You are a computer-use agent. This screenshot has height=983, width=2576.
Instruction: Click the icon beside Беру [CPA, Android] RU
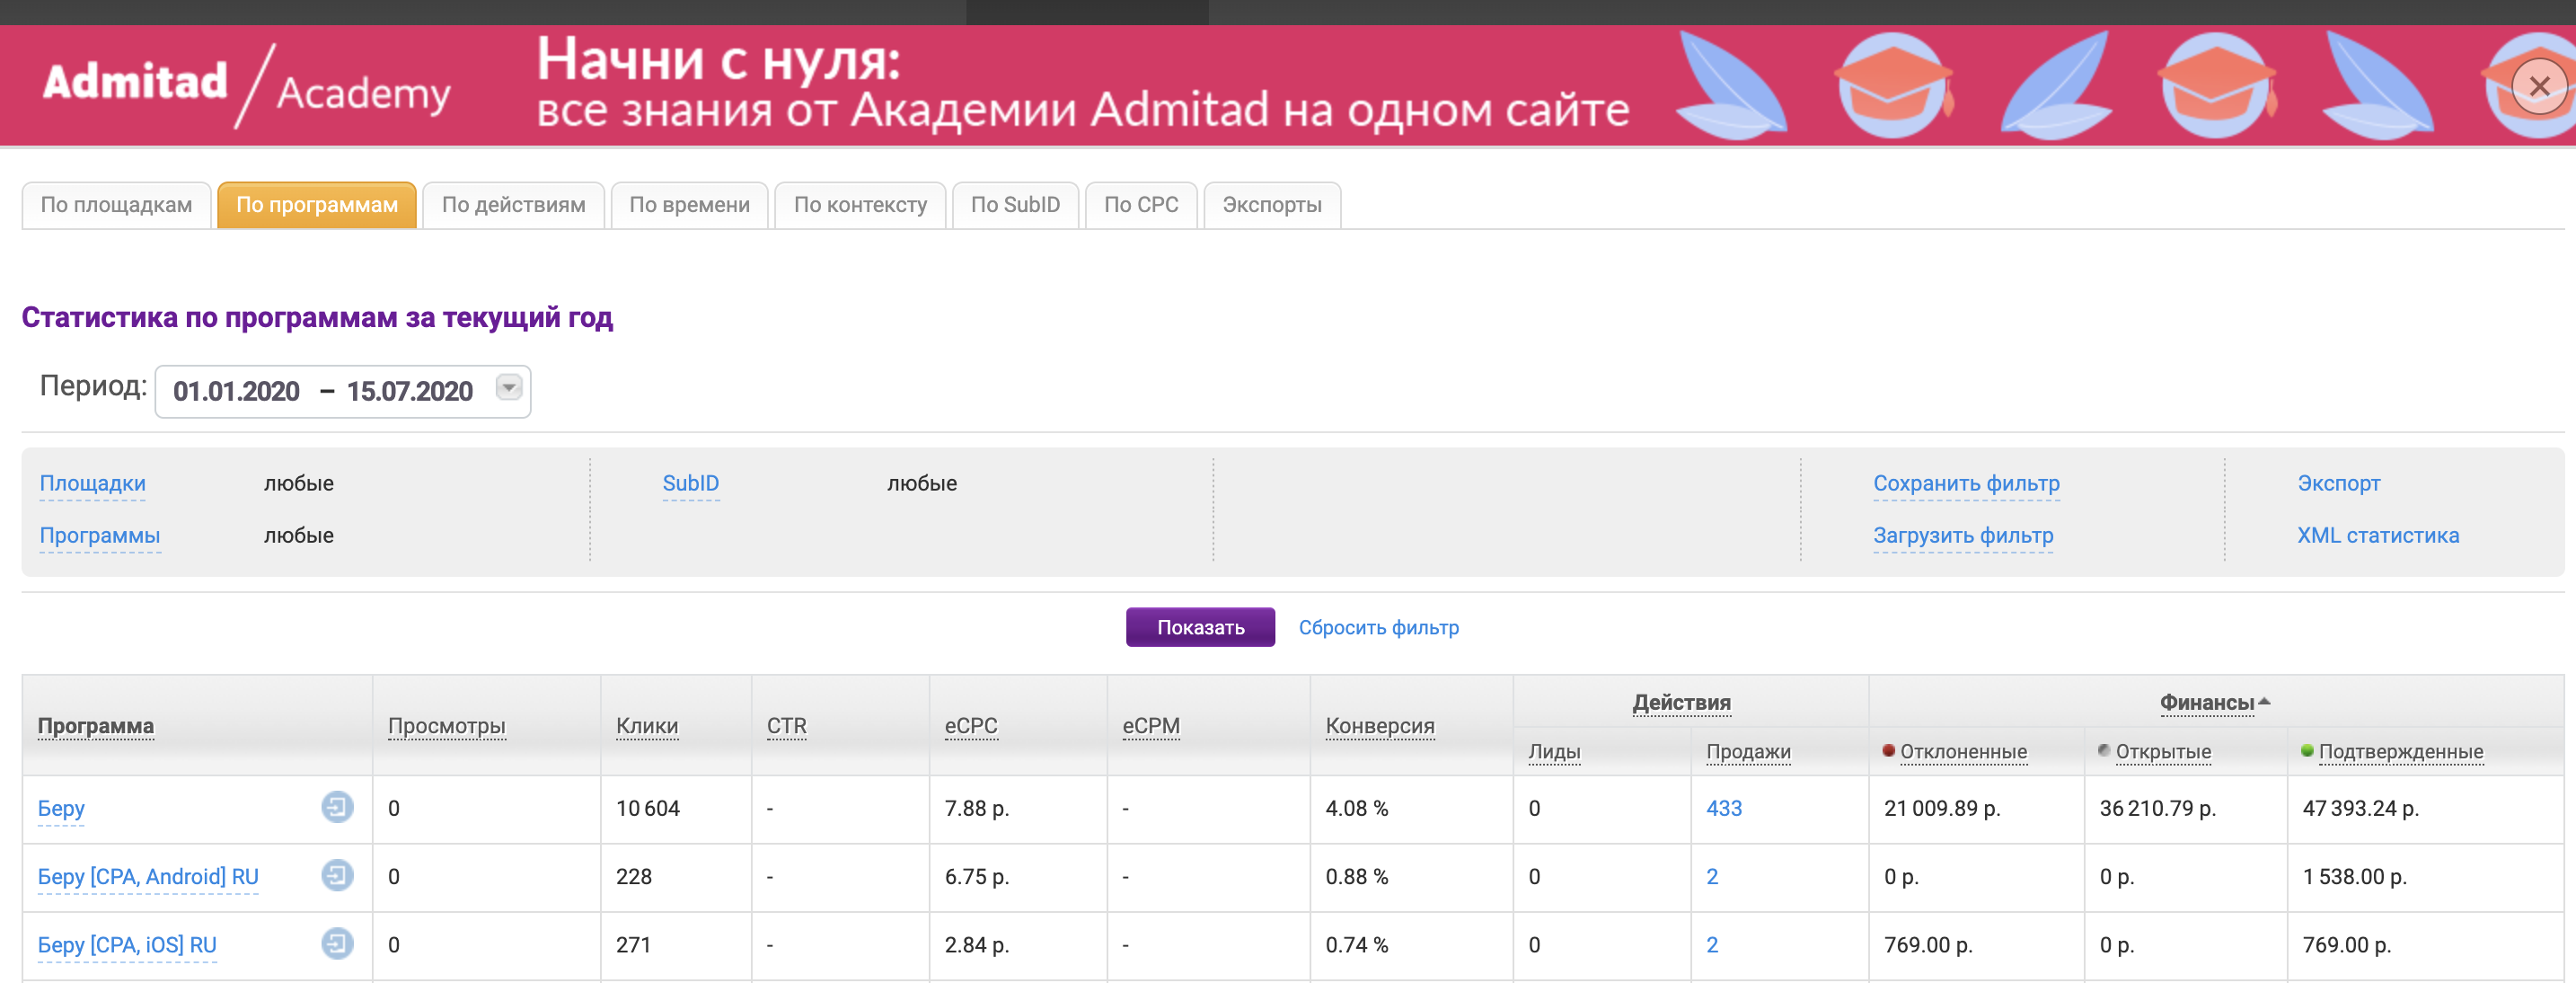337,875
